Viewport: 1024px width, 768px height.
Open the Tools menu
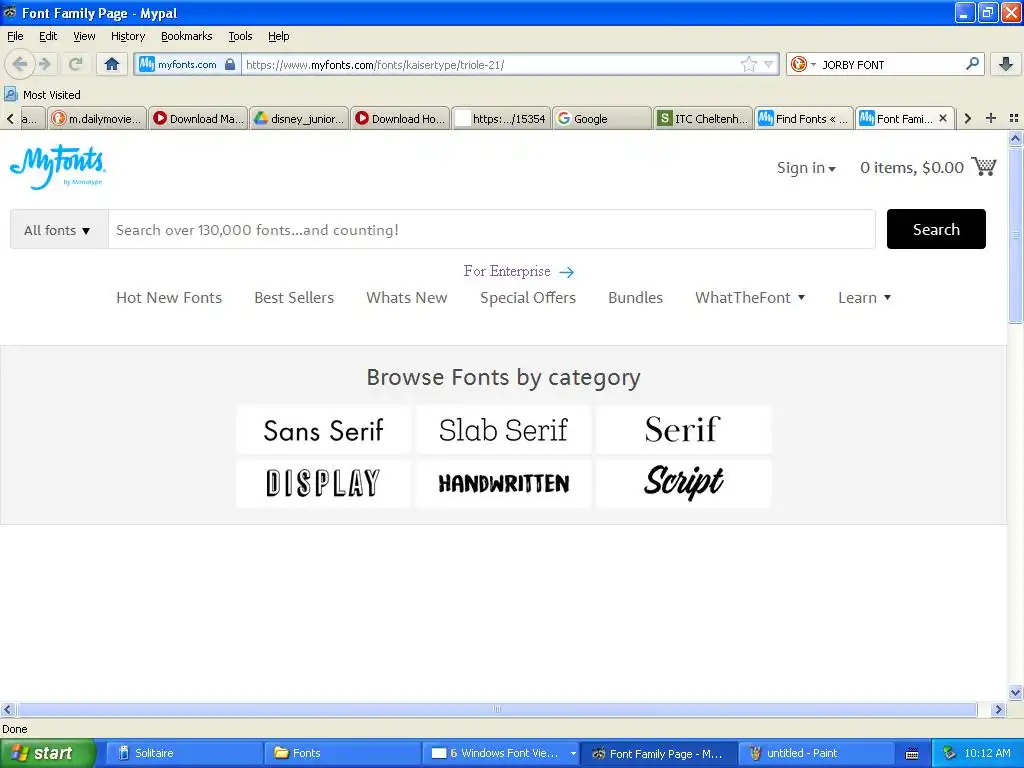click(x=240, y=36)
